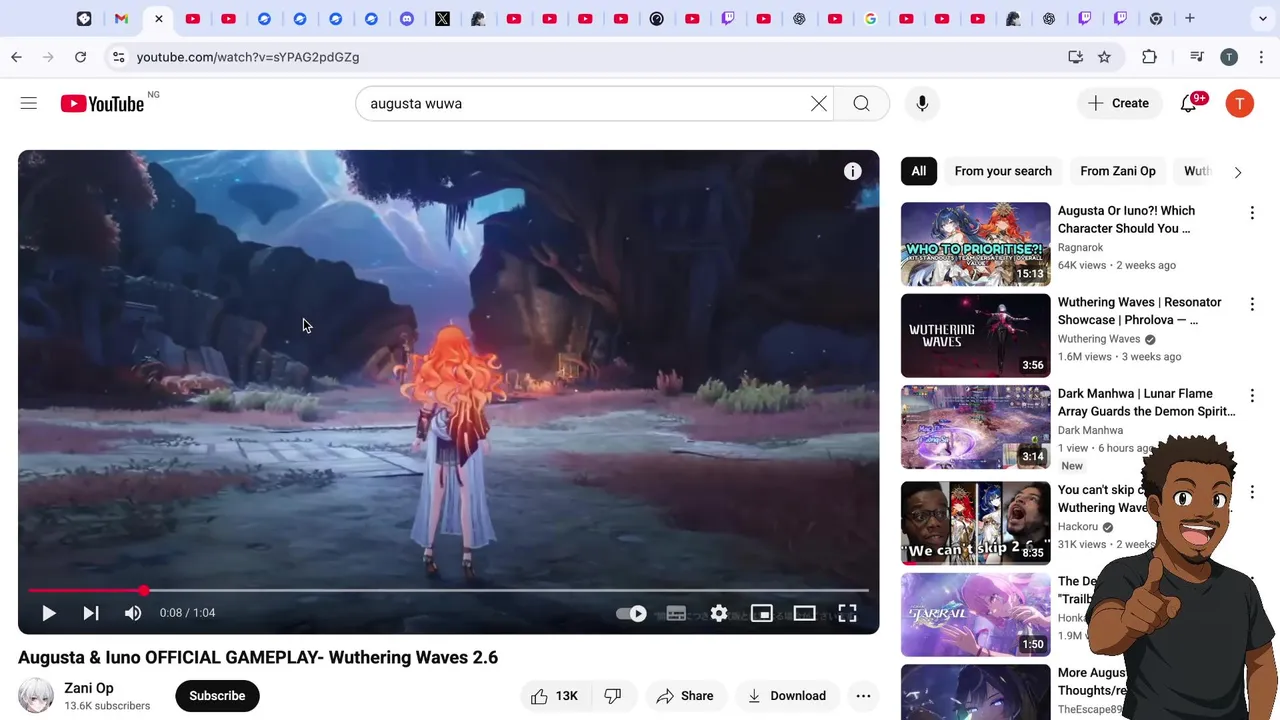Go to the YouTube home logo
1280x720 pixels.
[102, 103]
